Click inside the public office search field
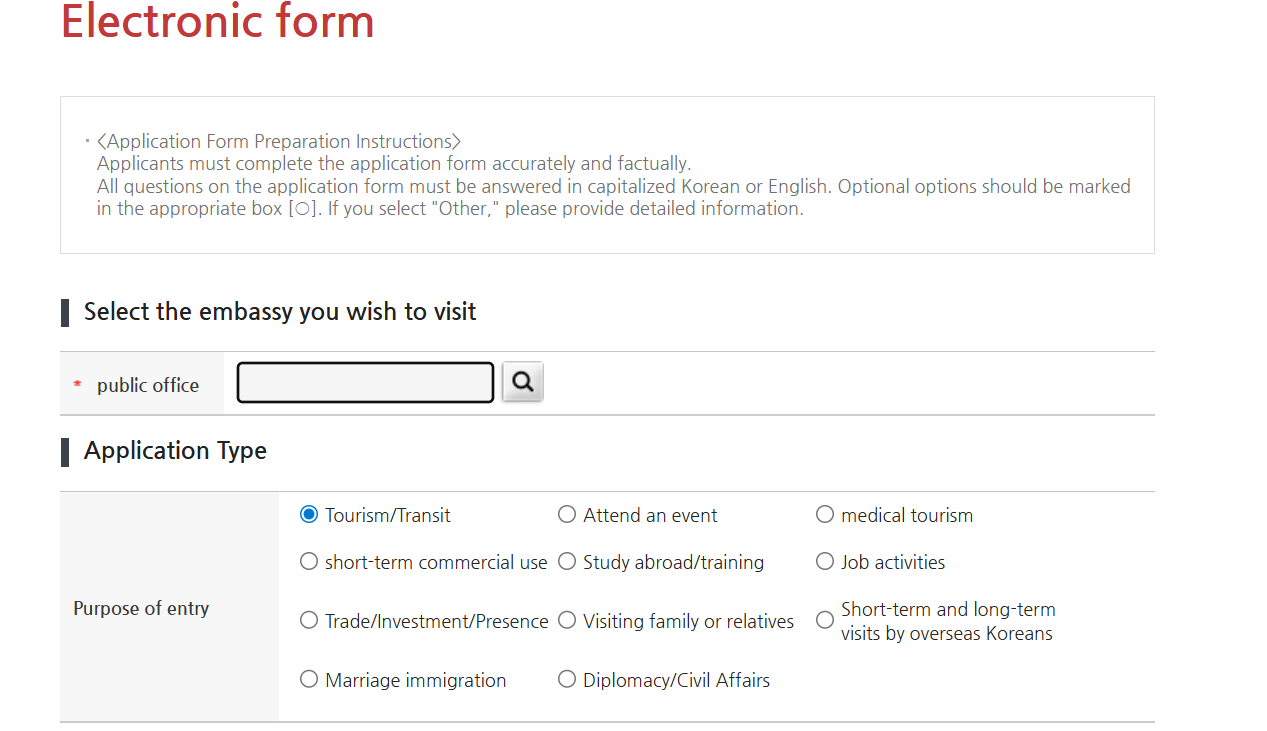The width and height of the screenshot is (1267, 731). click(x=364, y=381)
